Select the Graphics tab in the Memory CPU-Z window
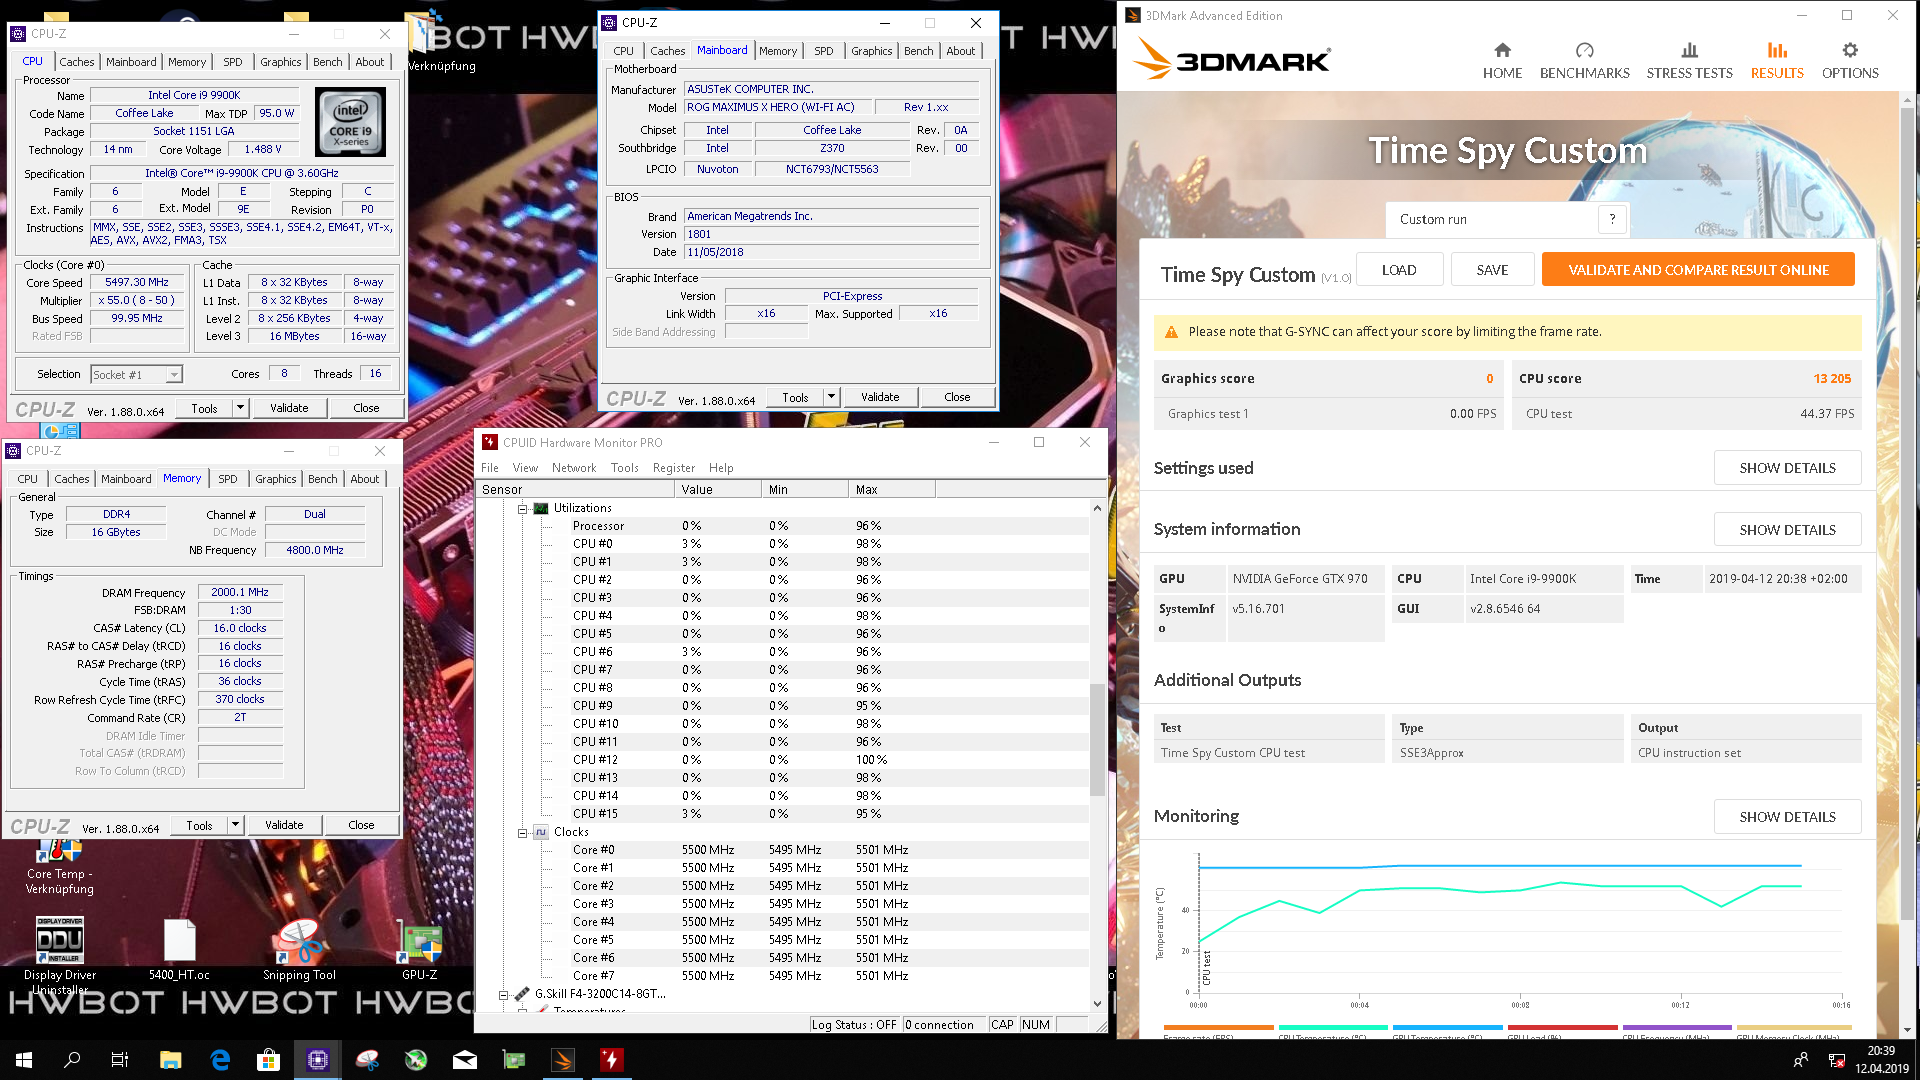The width and height of the screenshot is (1920, 1080). pos(276,479)
